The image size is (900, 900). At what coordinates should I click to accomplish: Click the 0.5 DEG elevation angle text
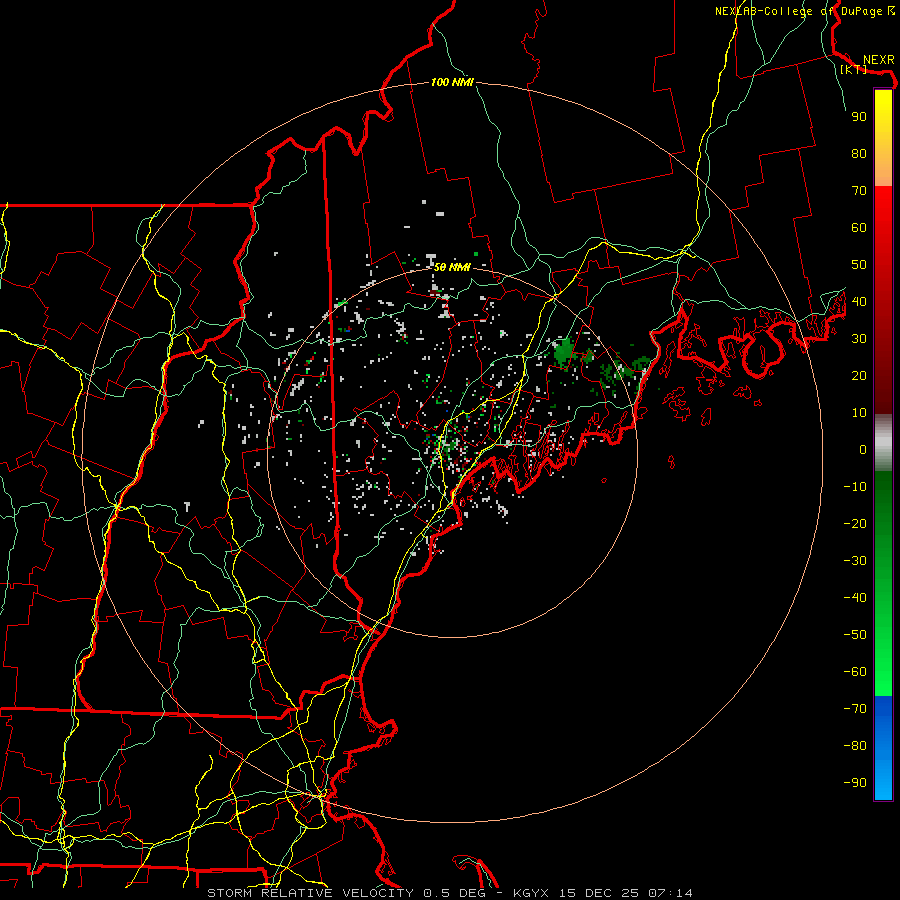(455, 893)
